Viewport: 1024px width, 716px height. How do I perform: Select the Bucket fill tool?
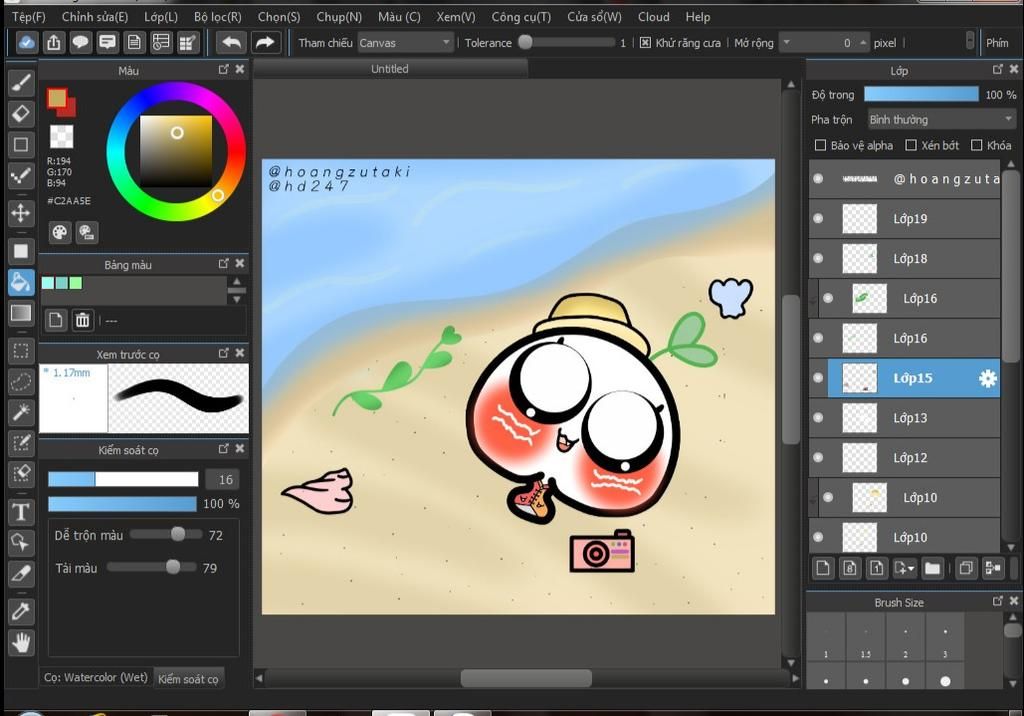tap(21, 282)
